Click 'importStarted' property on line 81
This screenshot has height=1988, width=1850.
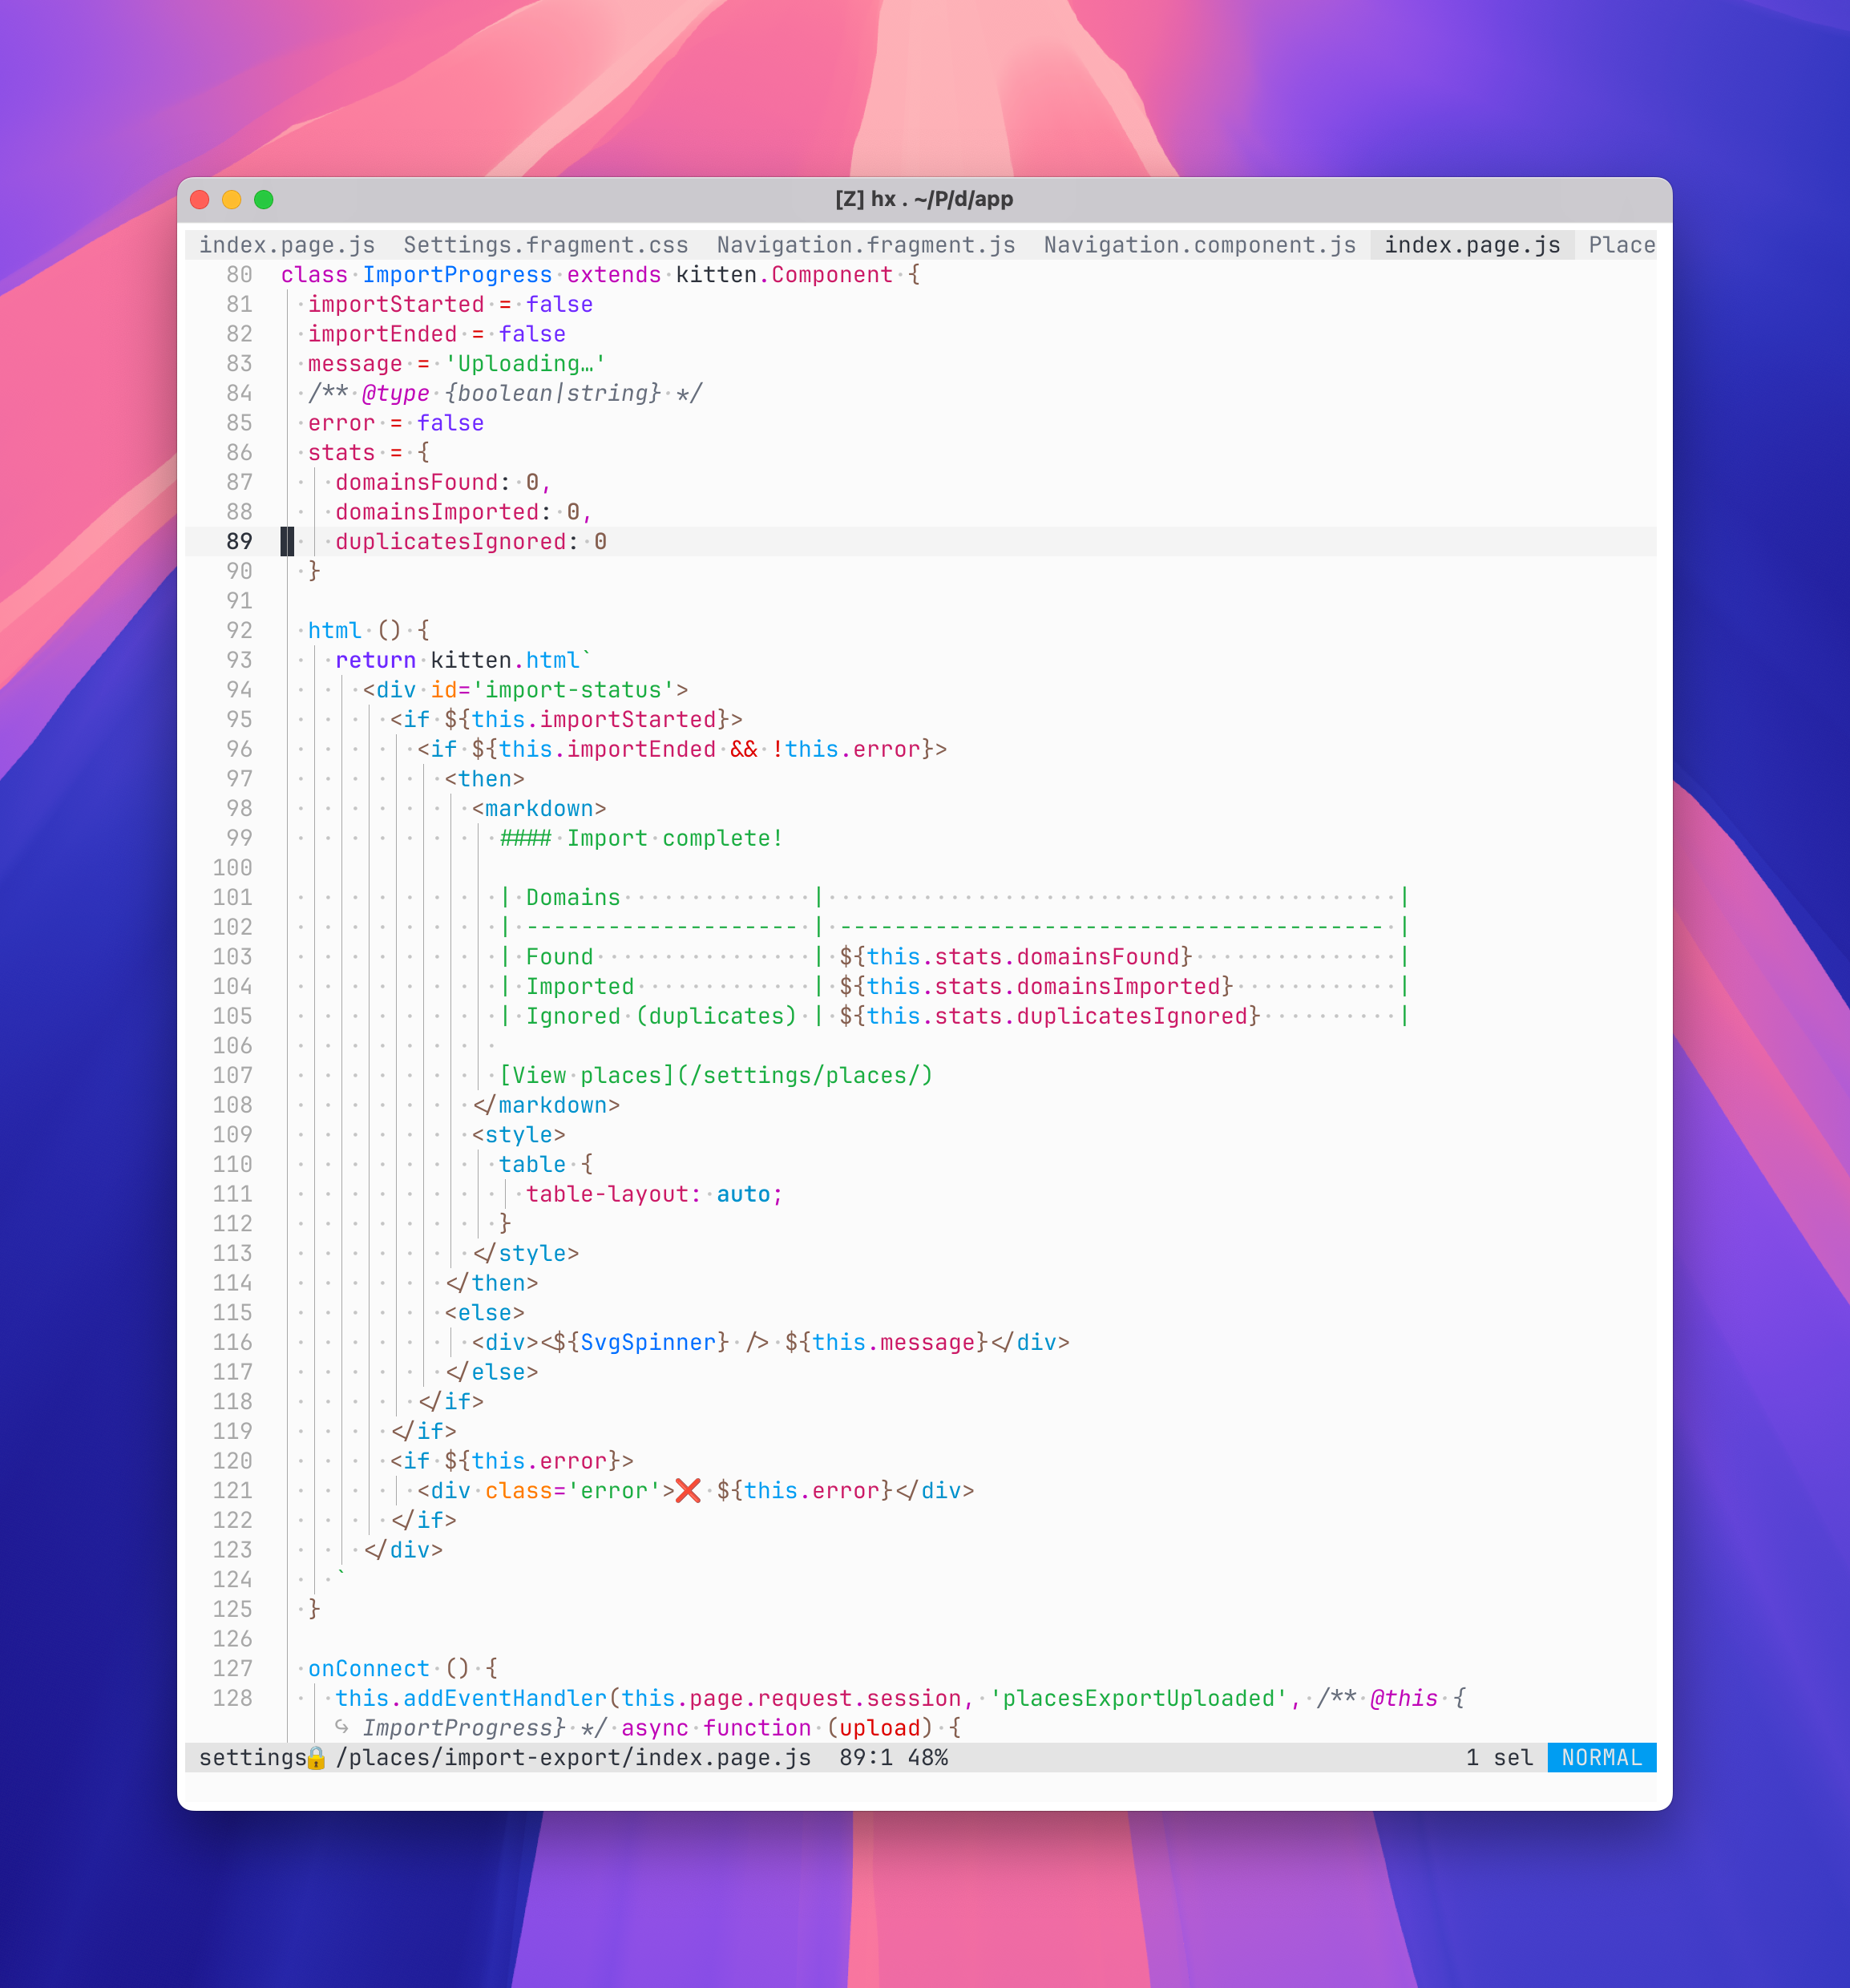pyautogui.click(x=396, y=305)
